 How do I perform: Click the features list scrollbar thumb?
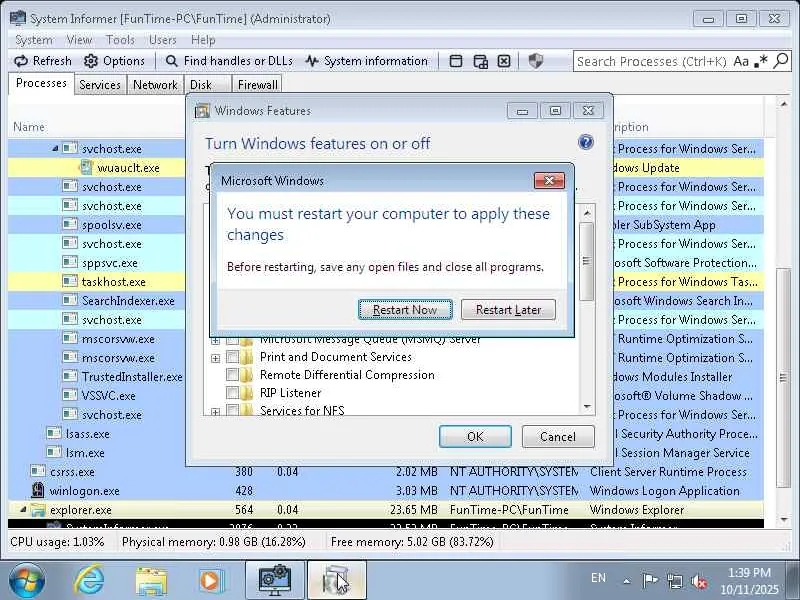(586, 261)
